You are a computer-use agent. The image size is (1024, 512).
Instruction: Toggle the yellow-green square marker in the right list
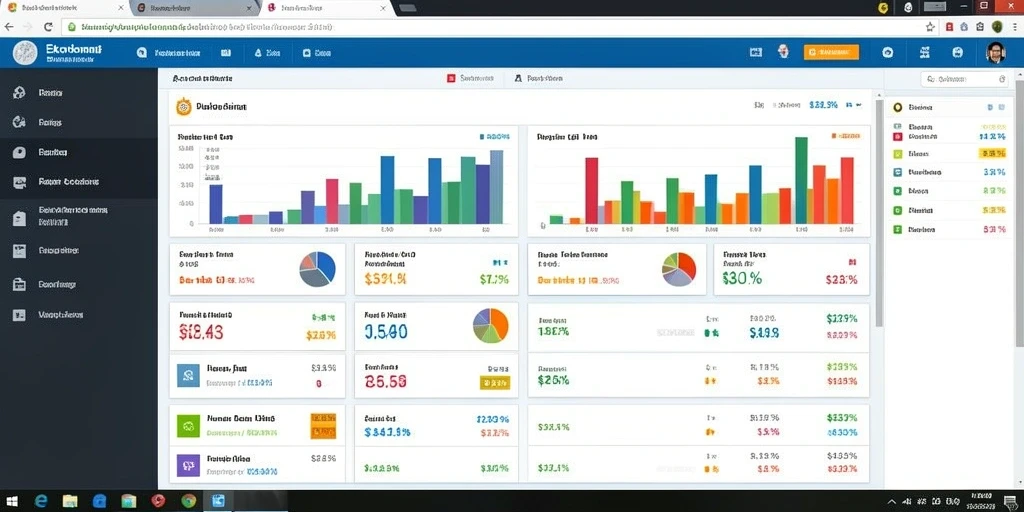[x=897, y=154]
